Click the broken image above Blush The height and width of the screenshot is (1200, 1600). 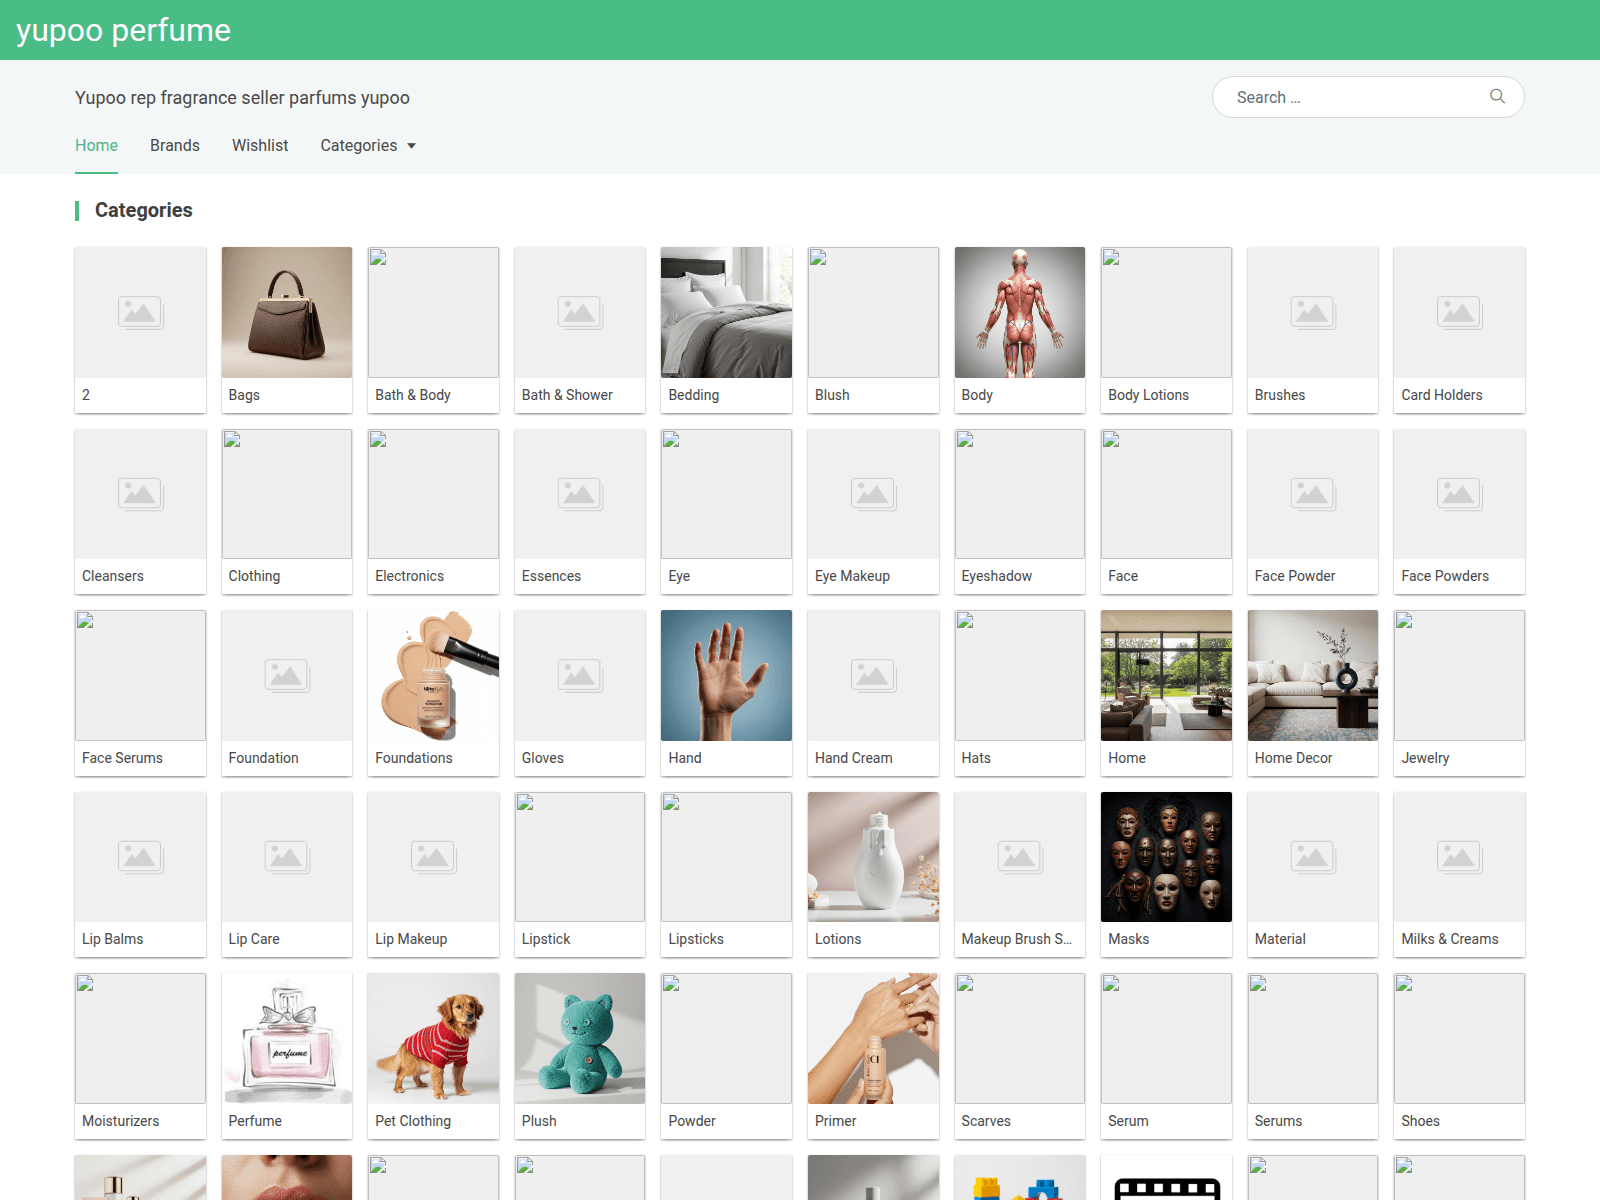[x=873, y=312]
